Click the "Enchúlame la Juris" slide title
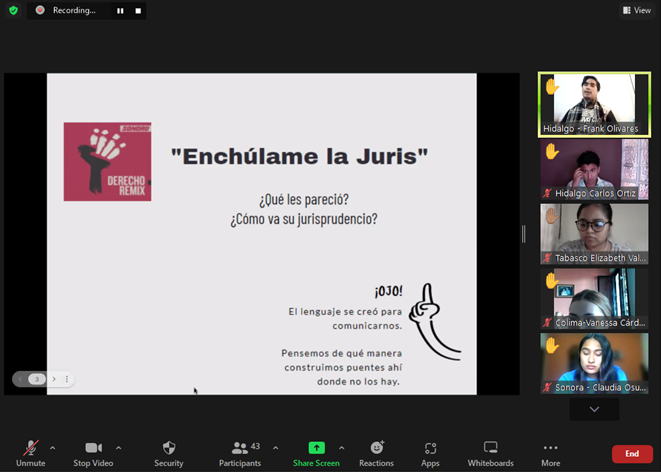Screen dimensions: 661x472 (299, 156)
